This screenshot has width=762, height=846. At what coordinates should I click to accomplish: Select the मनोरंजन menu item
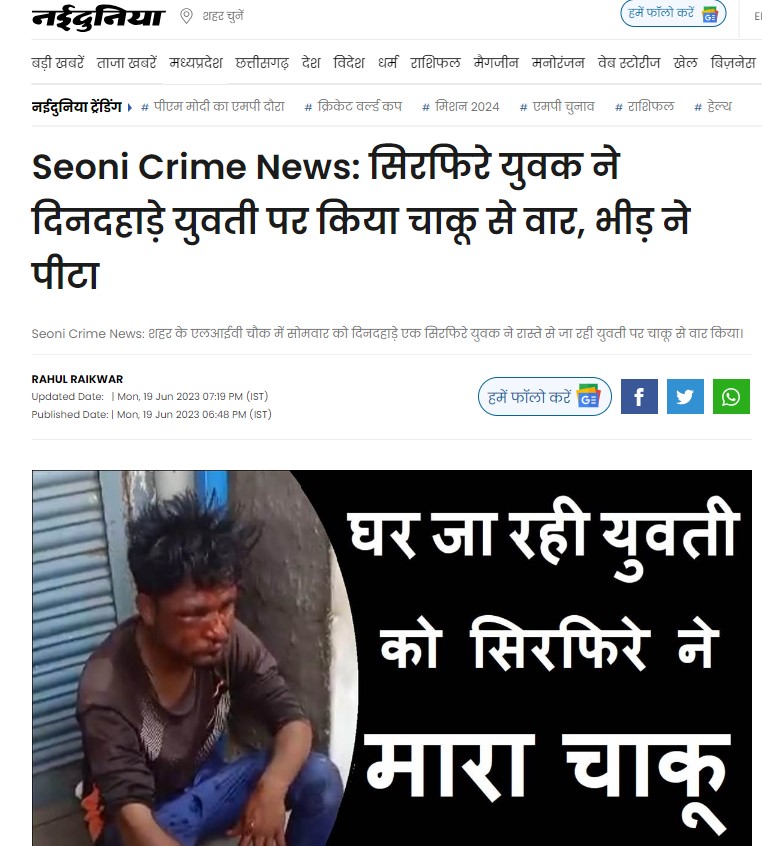558,63
